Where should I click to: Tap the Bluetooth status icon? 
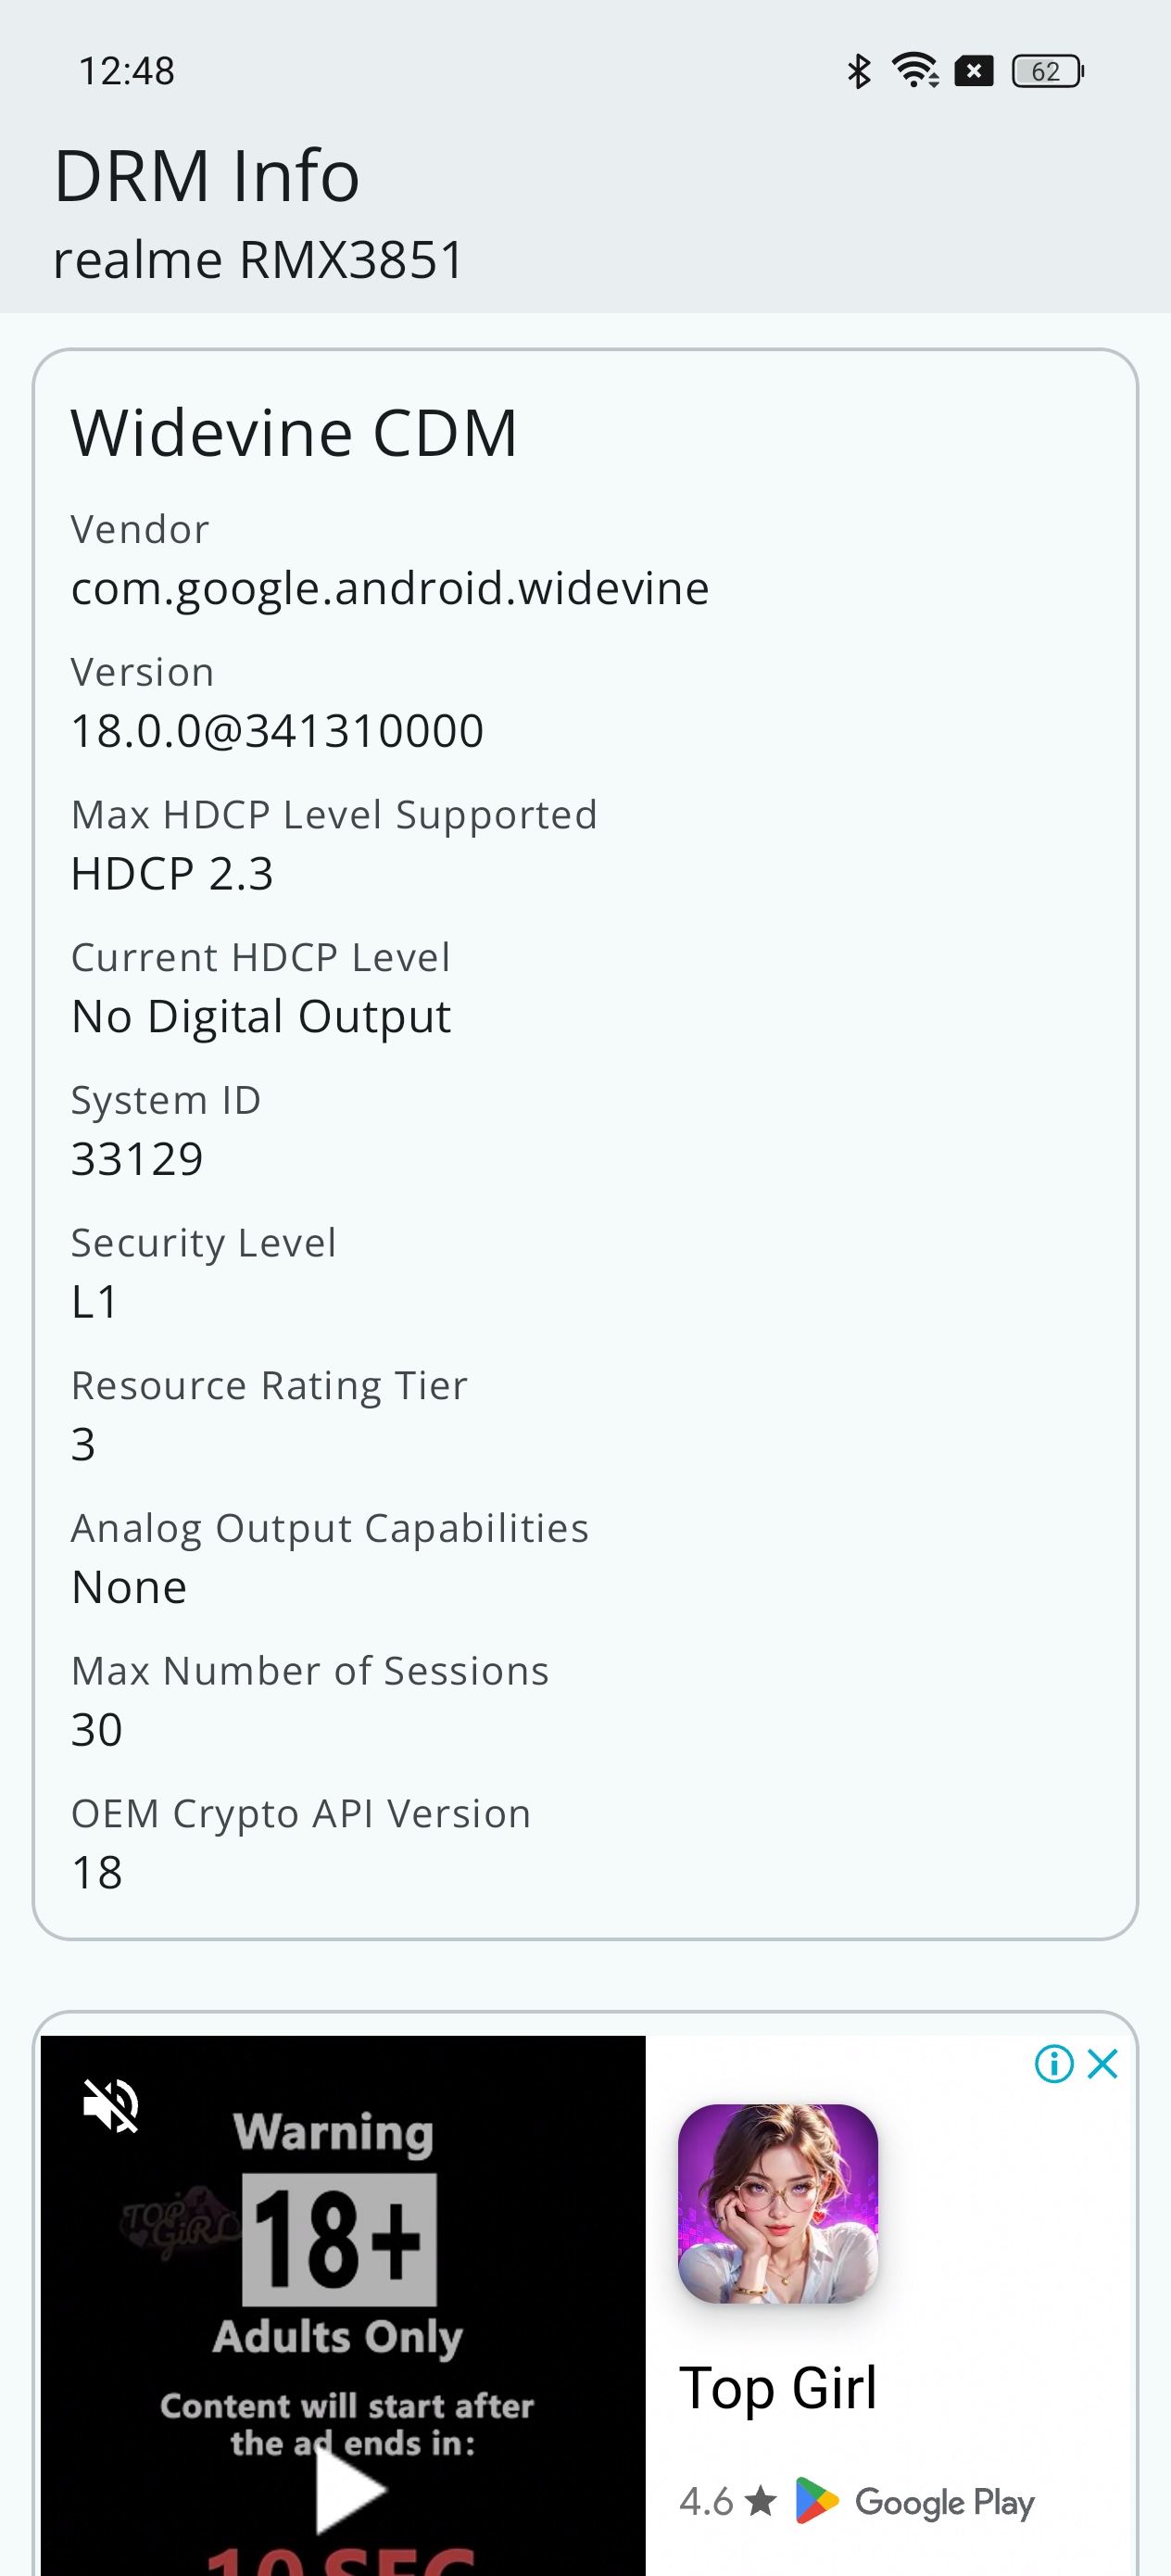click(x=859, y=71)
